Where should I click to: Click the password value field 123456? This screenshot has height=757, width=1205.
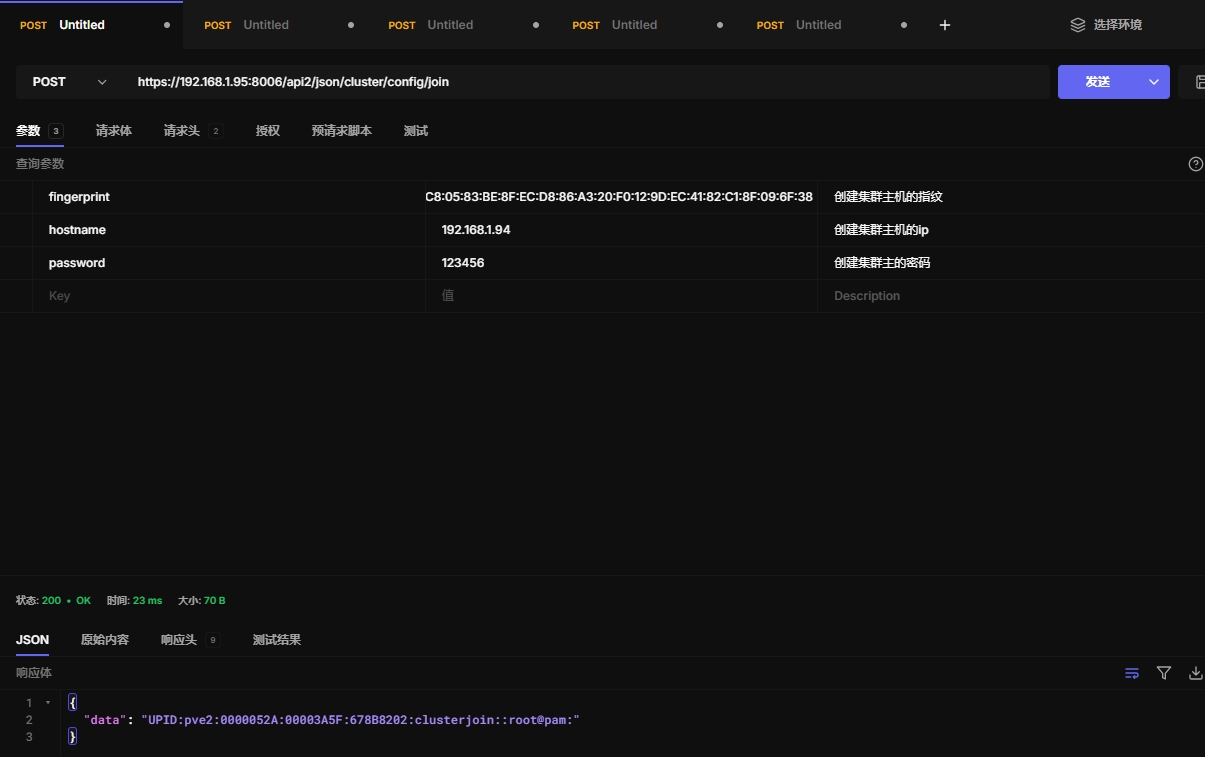(x=620, y=263)
